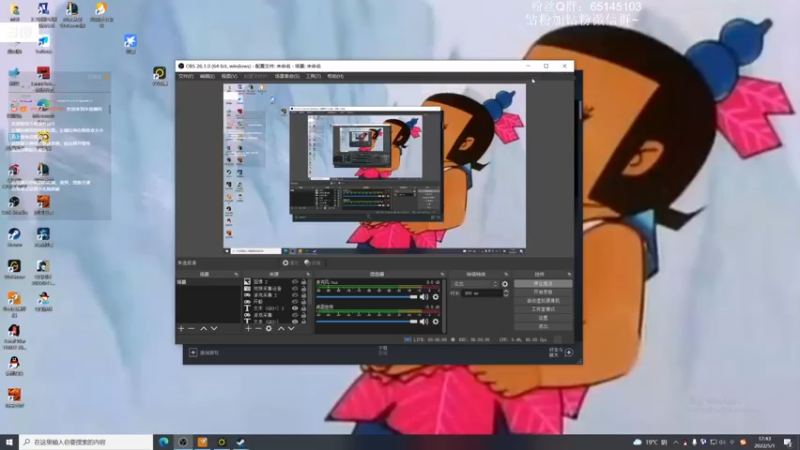The image size is (800, 450).
Task: Toggle visibility of the 视频采集设备 source
Action: 295,288
